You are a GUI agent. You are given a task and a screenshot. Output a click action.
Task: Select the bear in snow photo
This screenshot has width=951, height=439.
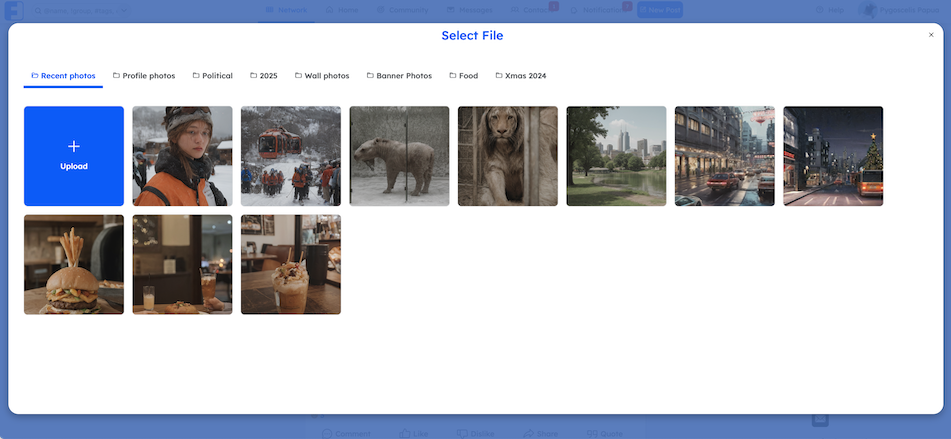click(x=399, y=156)
